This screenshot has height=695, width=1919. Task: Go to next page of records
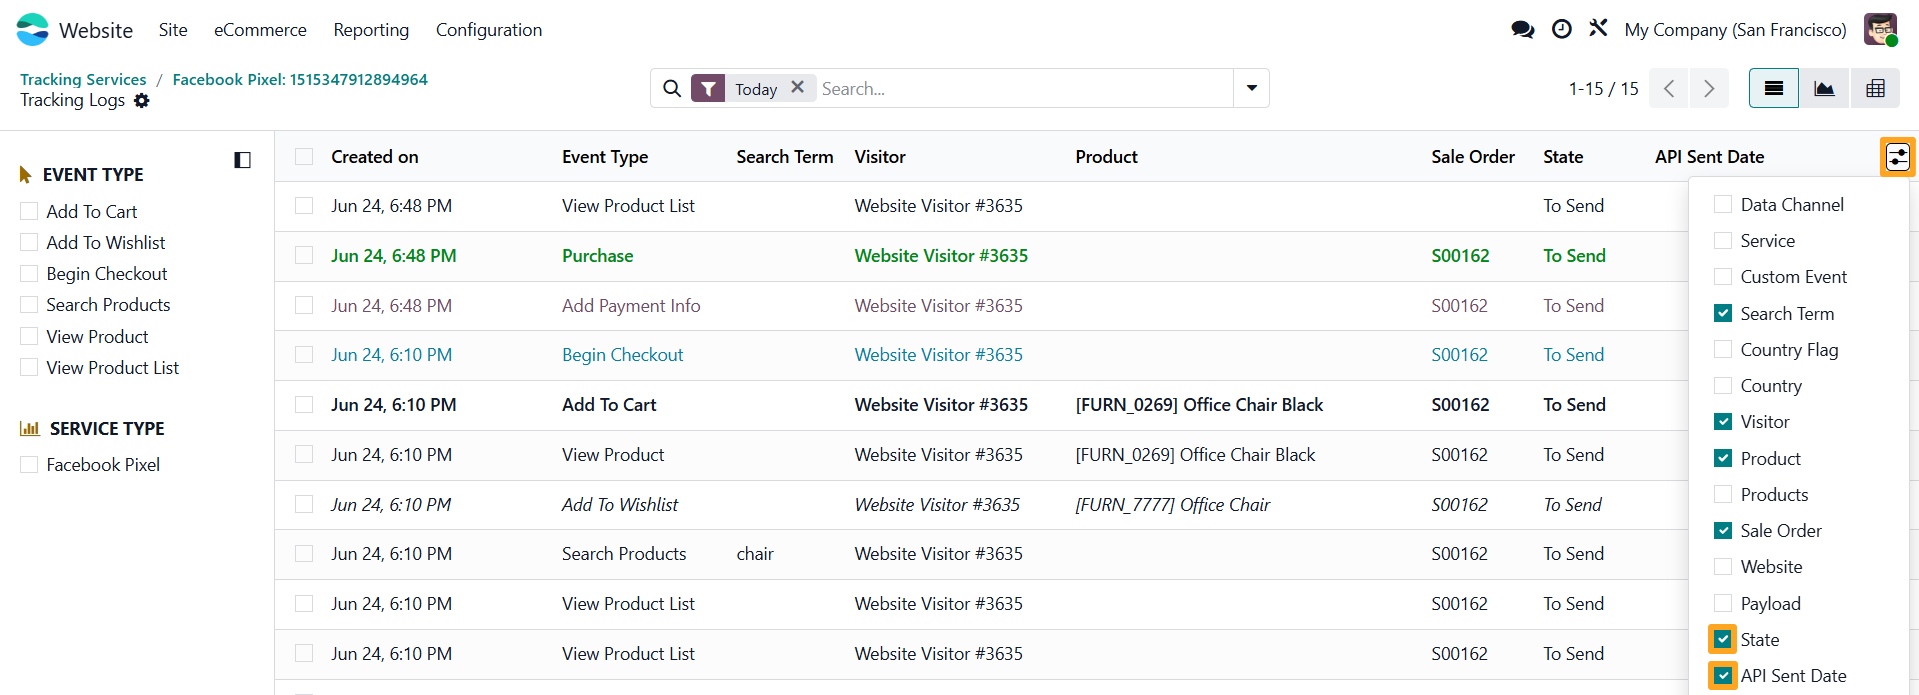coord(1709,89)
